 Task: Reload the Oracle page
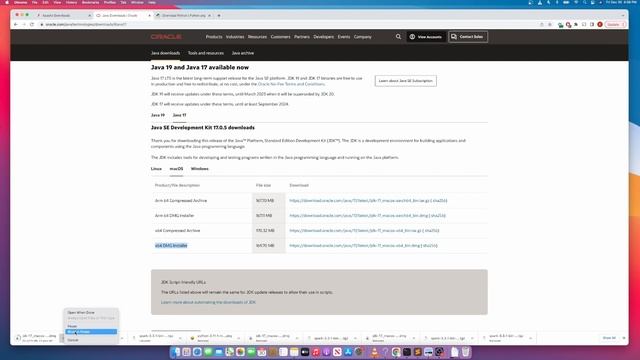[x=32, y=24]
